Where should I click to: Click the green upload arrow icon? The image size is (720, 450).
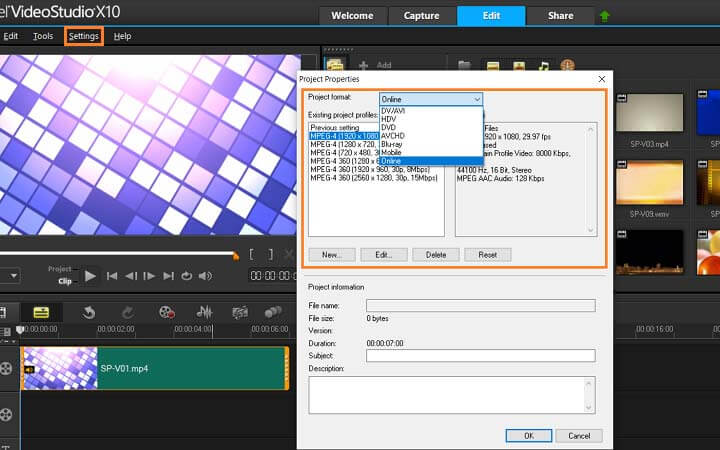(x=605, y=17)
